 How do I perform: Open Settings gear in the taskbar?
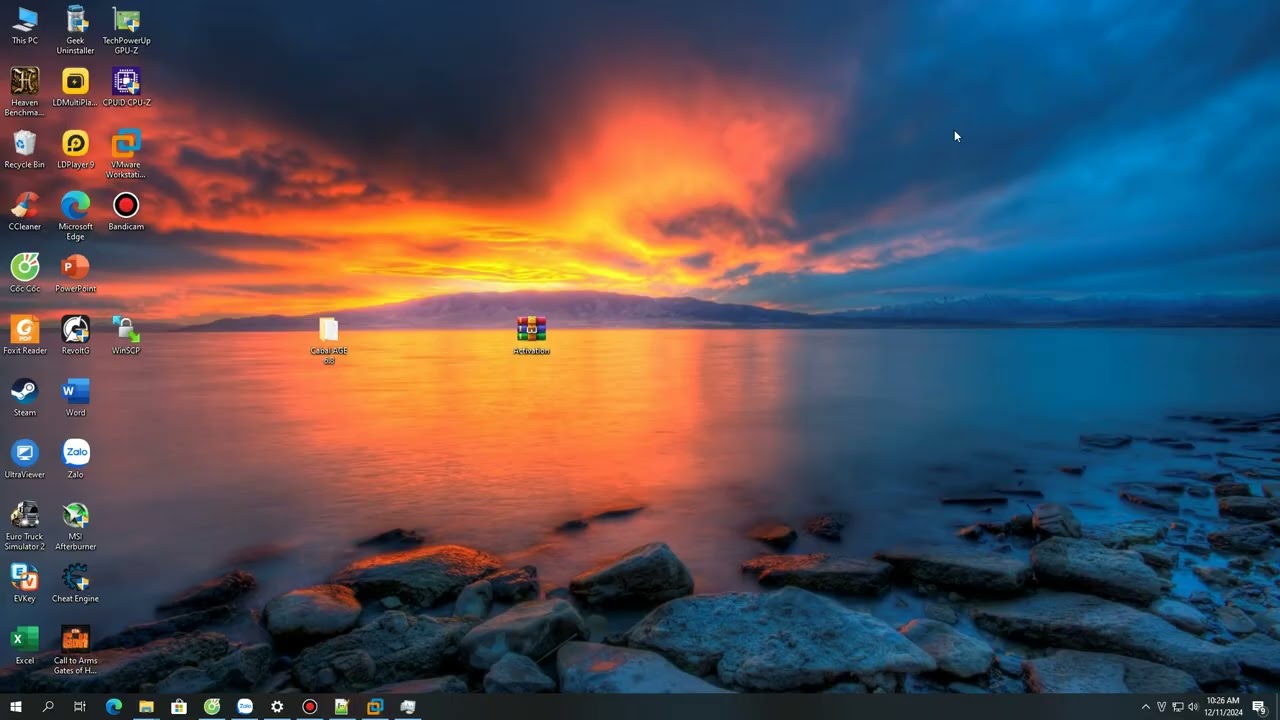pos(277,707)
